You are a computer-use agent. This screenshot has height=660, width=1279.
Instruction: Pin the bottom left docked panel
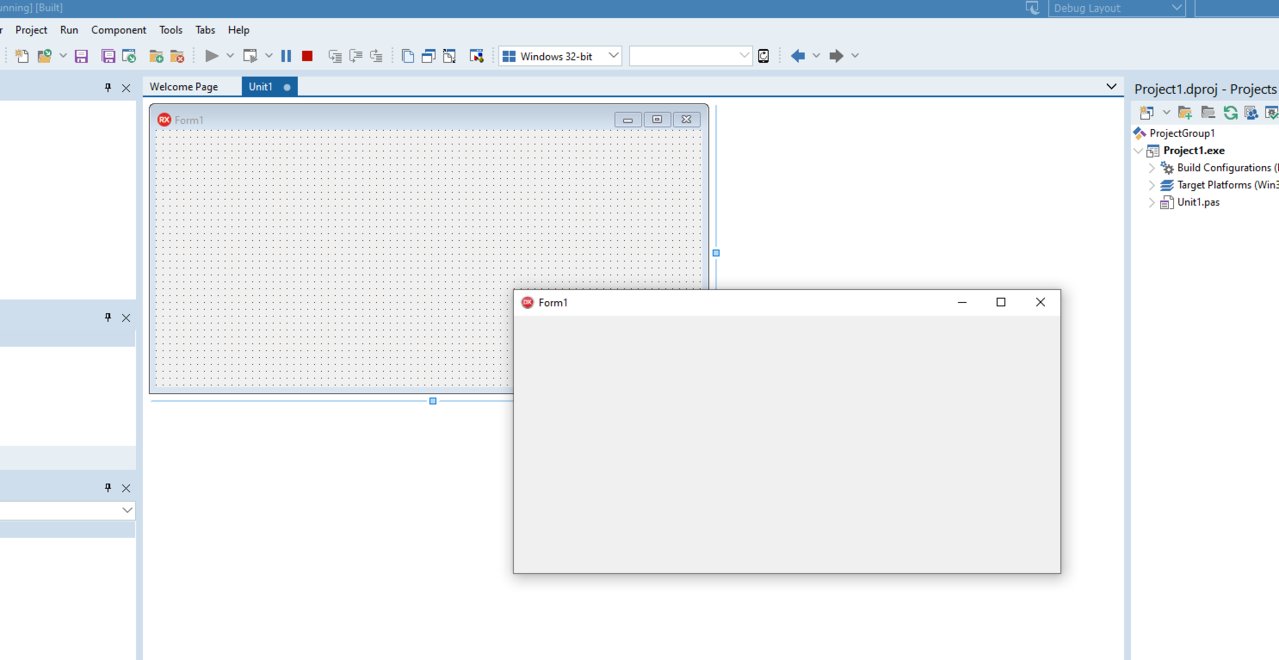[x=108, y=488]
